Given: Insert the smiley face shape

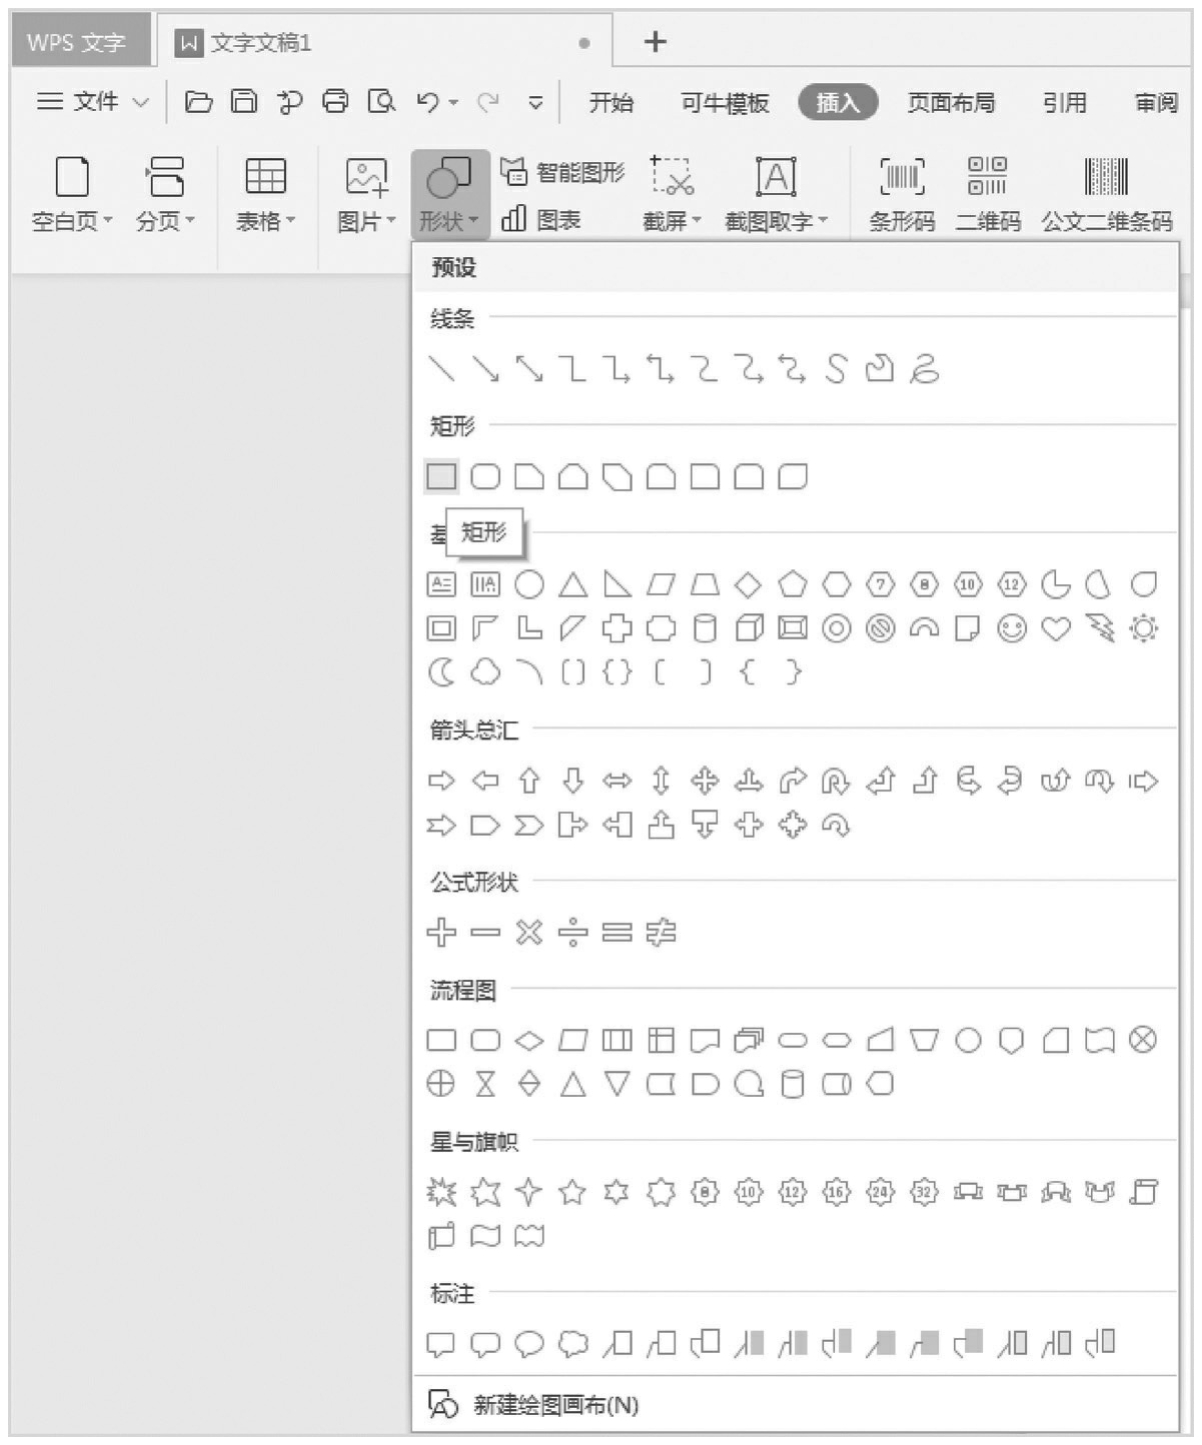Looking at the screenshot, I should pos(1012,628).
